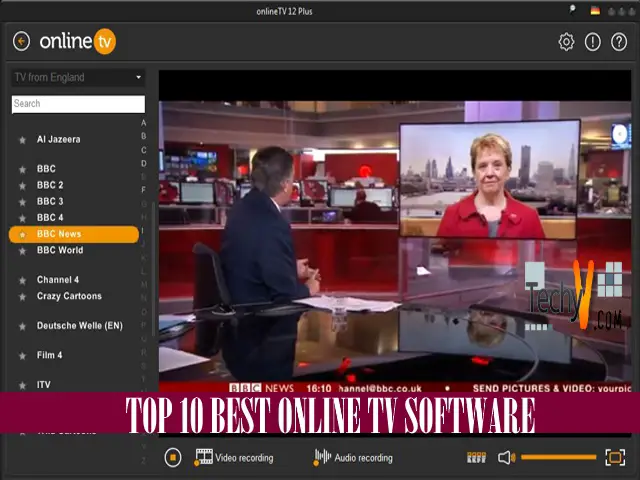Select the BBC 2 channel

coord(50,185)
